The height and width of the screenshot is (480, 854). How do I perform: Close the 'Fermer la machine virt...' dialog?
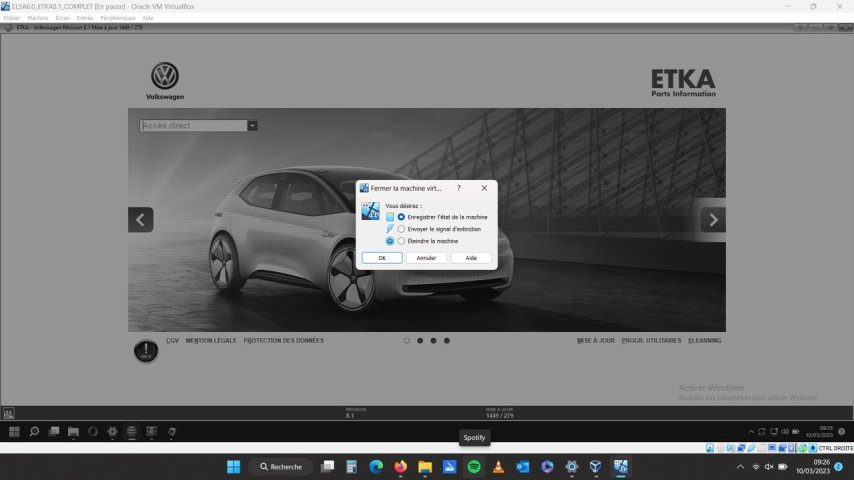tap(484, 188)
